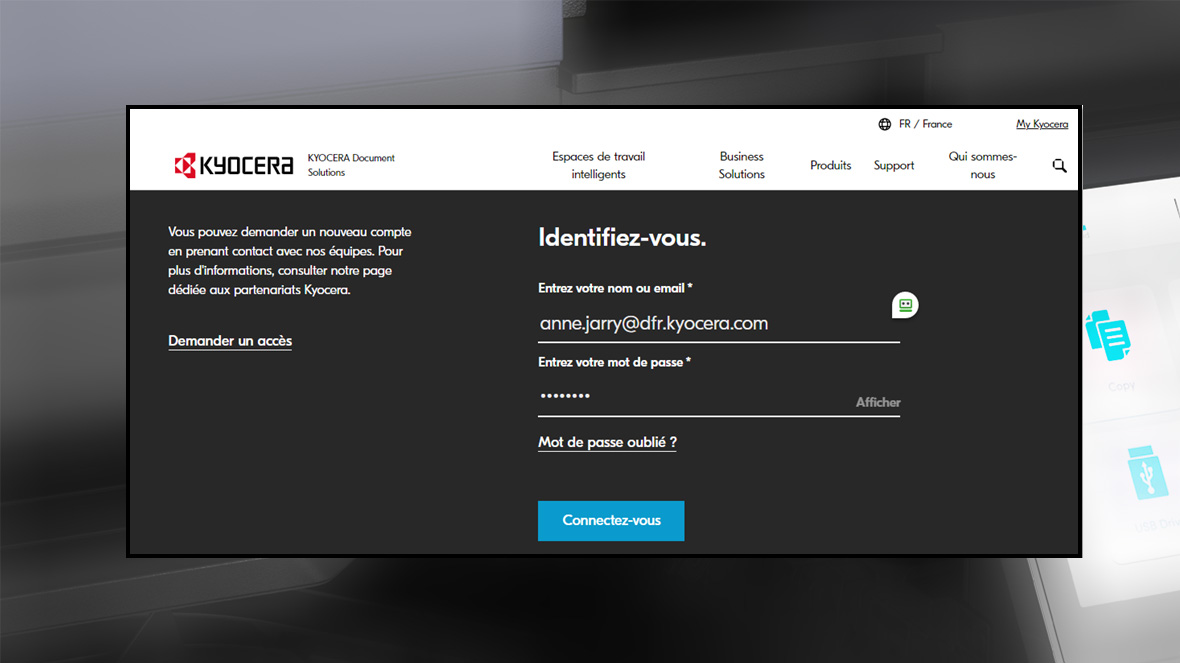Expand Espaces de travail intelligents menu
Image resolution: width=1180 pixels, height=663 pixels.
point(598,165)
